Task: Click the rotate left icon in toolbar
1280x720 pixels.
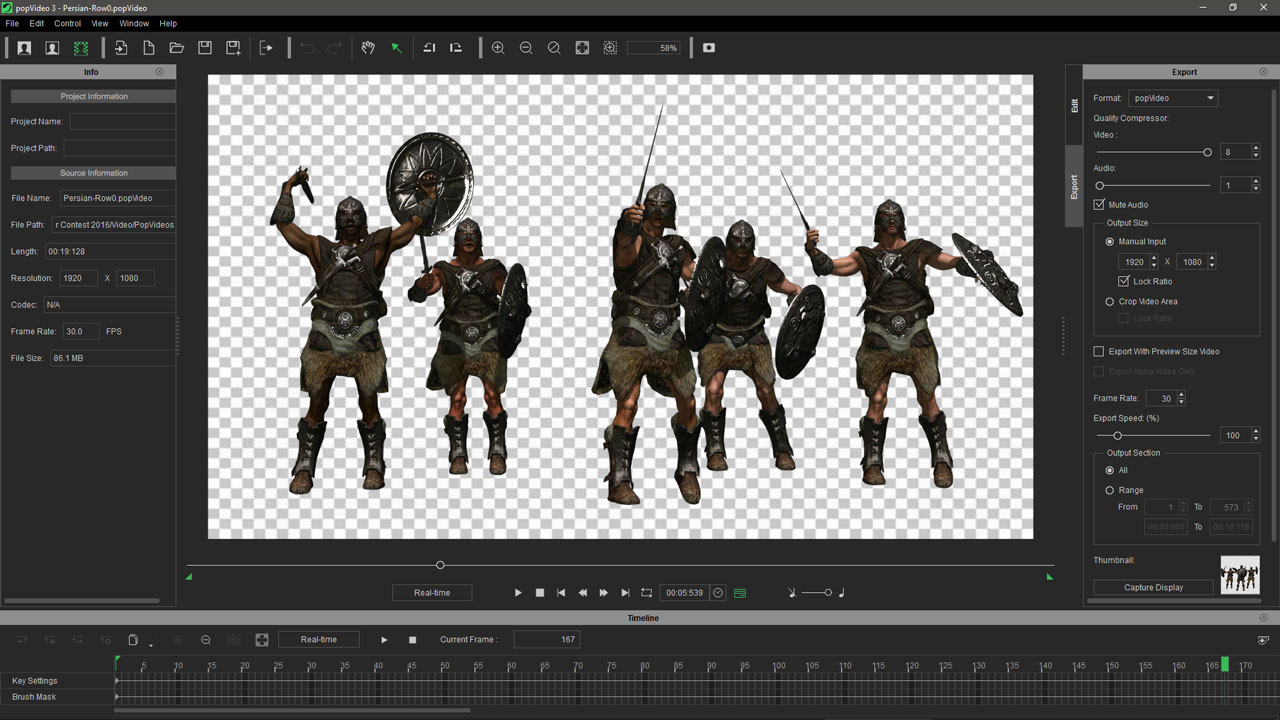Action: 429,48
